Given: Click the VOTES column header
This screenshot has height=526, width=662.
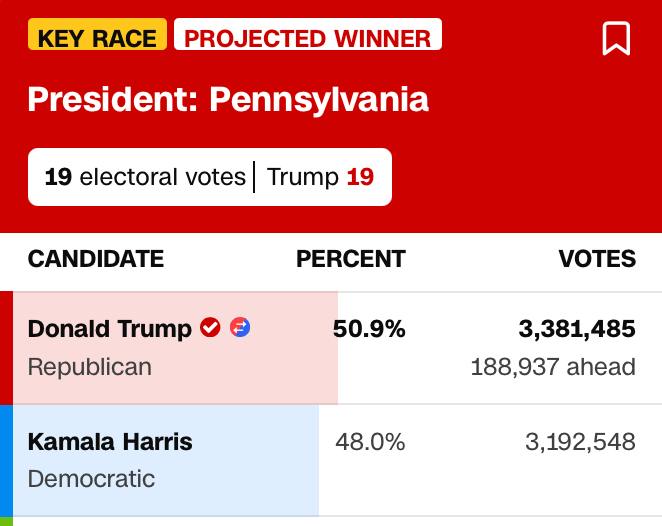Looking at the screenshot, I should click(x=597, y=259).
